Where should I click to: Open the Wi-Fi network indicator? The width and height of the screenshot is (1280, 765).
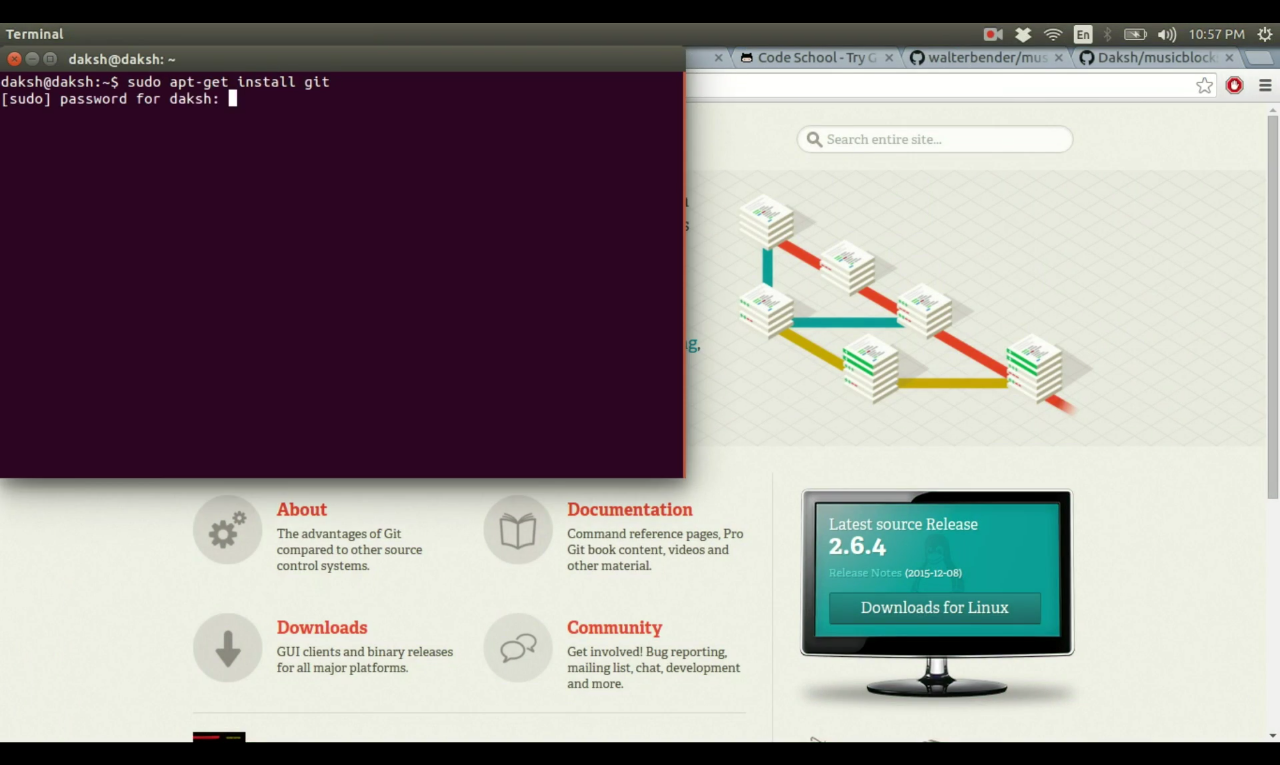[x=1053, y=34]
